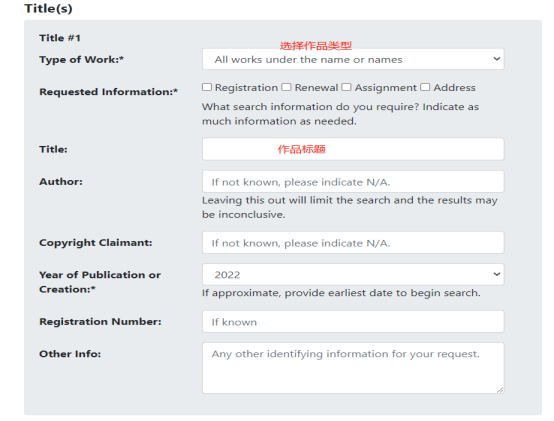Click the Address label text

tap(454, 88)
